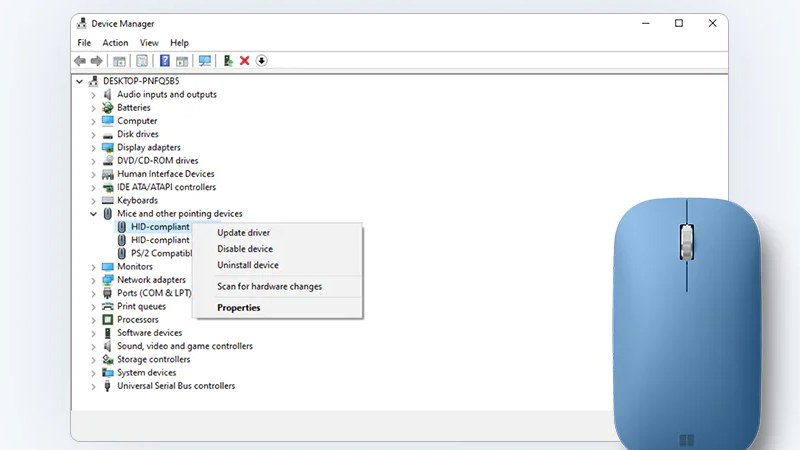Screen dimensions: 800x450
Task: Expand Universal Serial Bus controllers
Action: pos(94,386)
